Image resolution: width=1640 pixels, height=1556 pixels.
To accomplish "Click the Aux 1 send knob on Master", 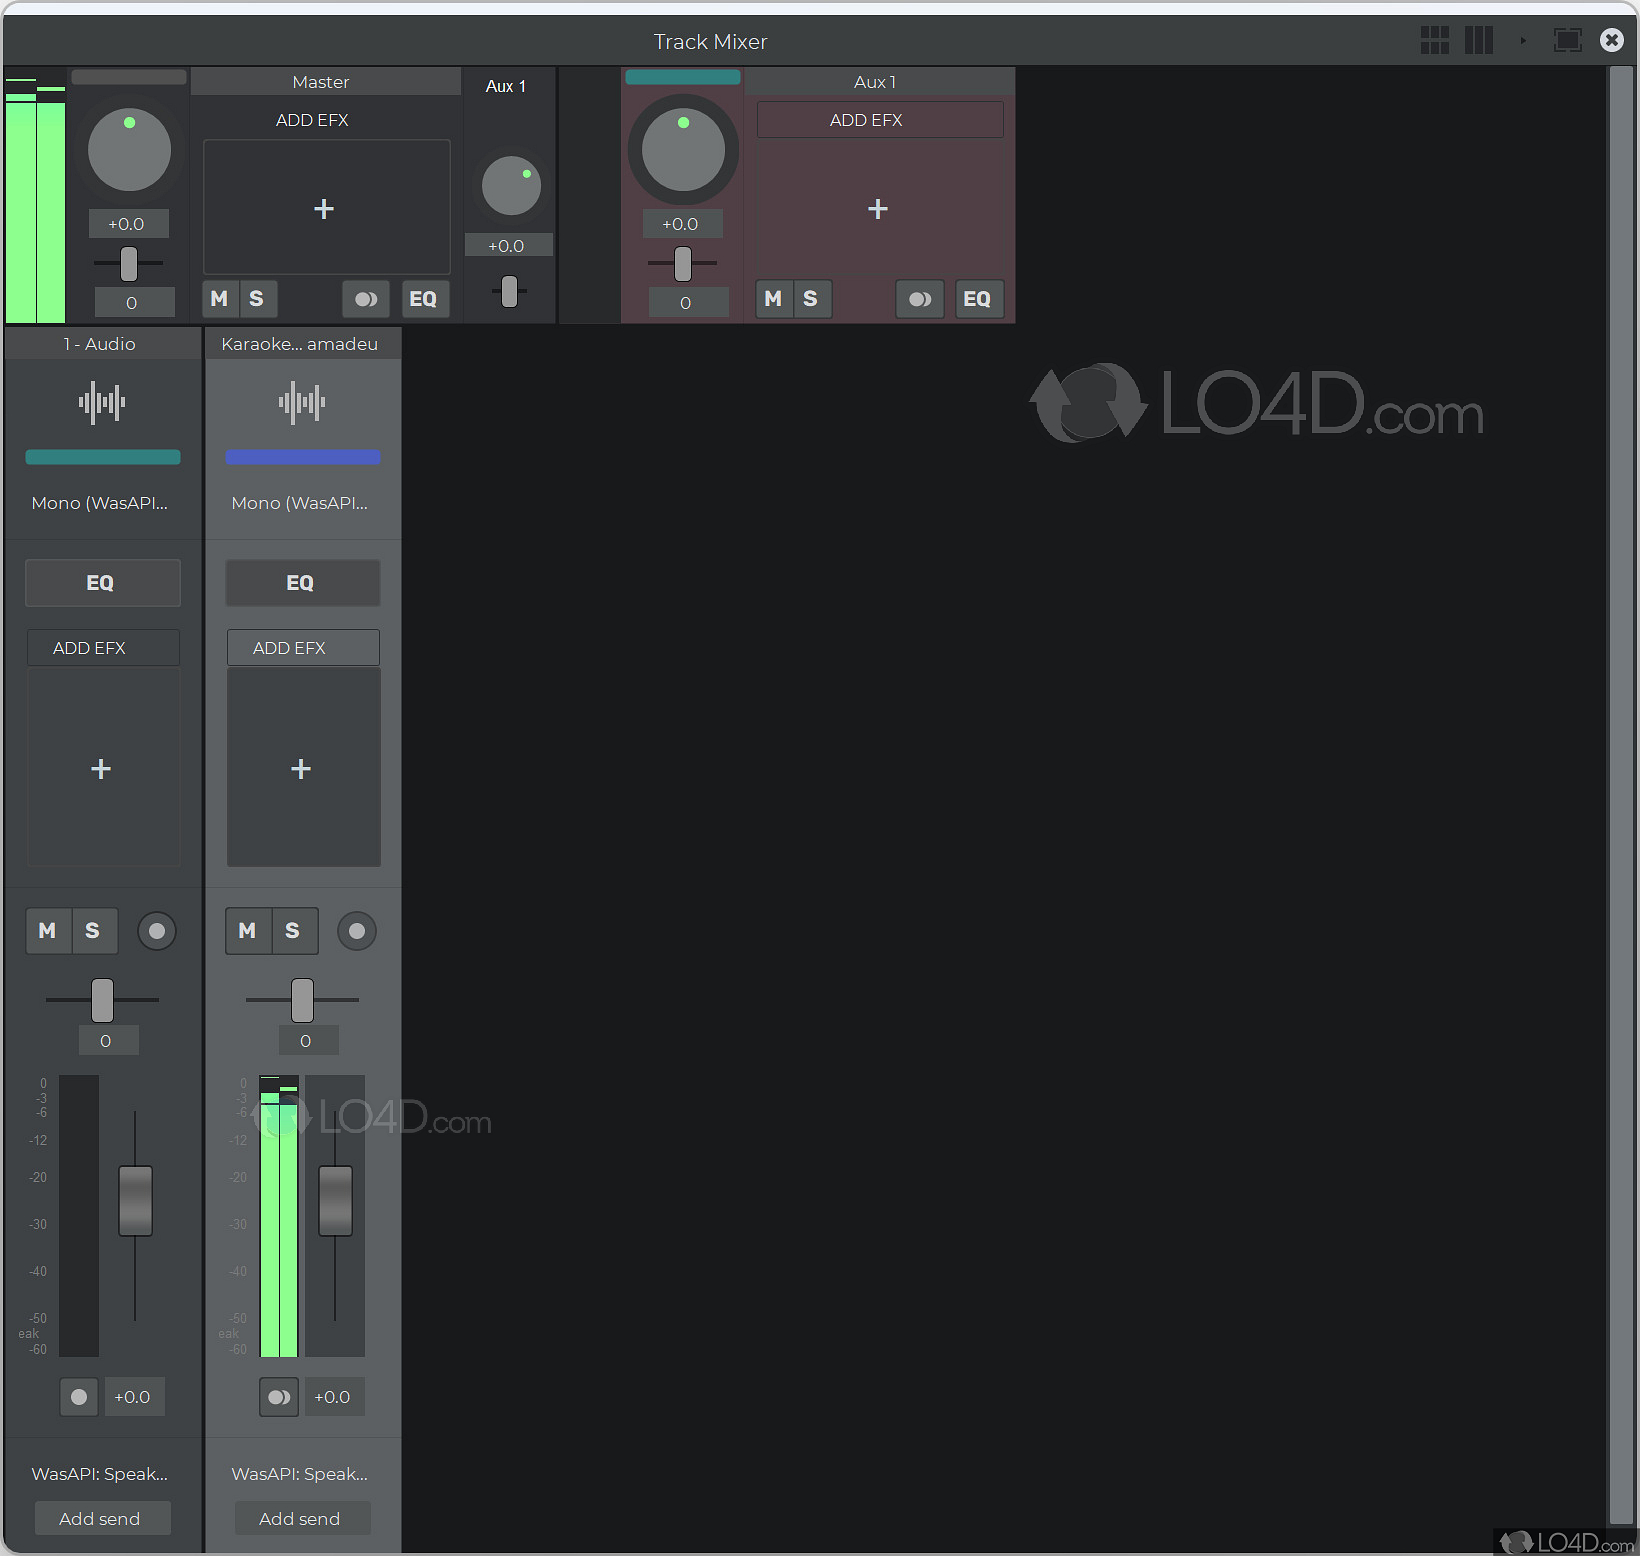I will pos(511,186).
